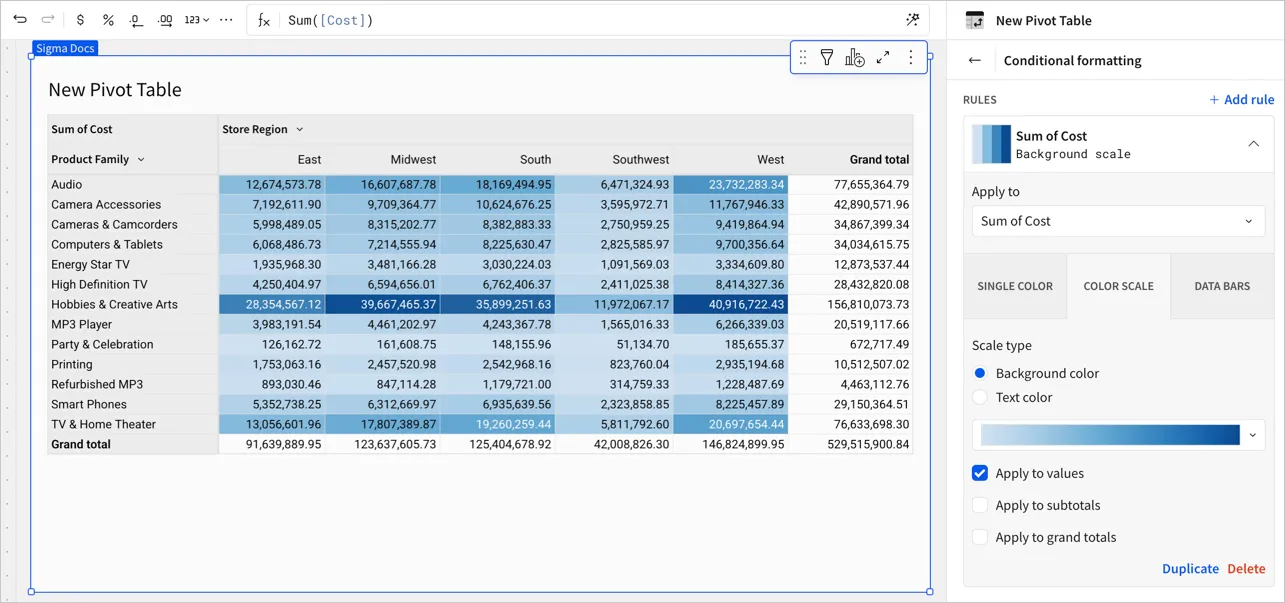Check Apply to subtotals

coord(980,505)
